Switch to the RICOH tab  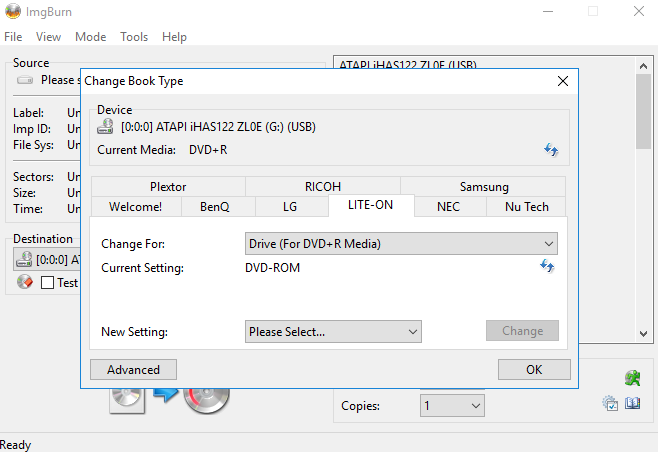(323, 186)
